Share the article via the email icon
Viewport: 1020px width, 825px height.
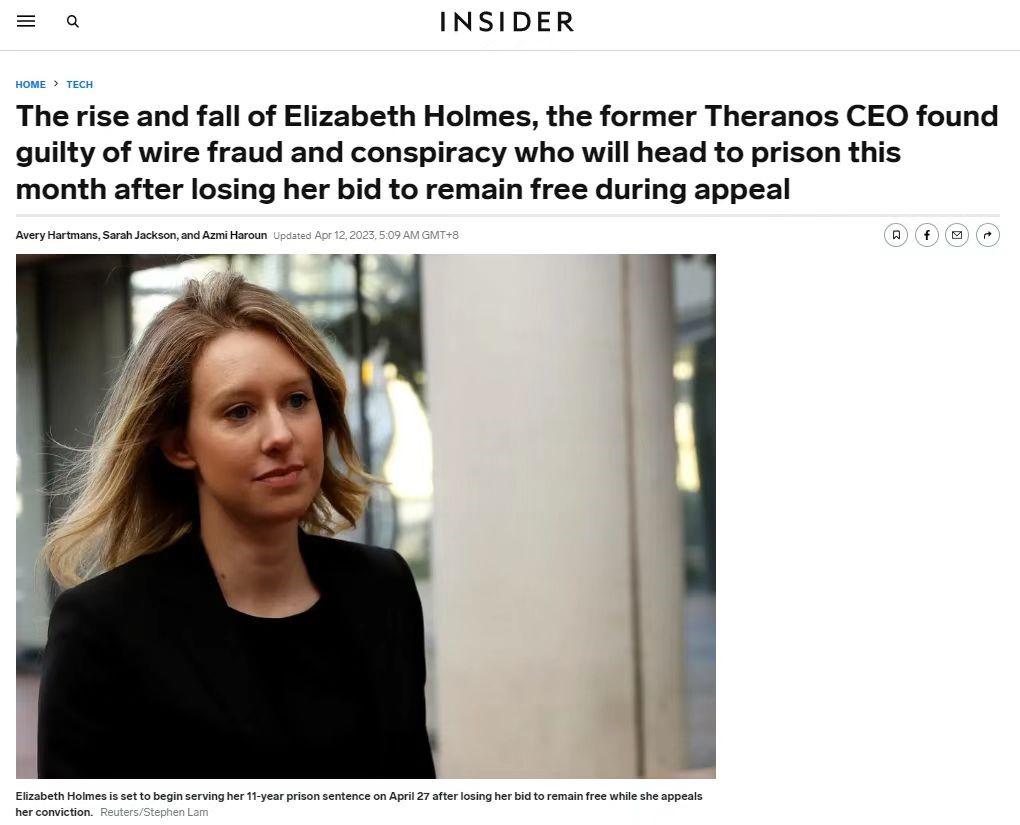[957, 235]
